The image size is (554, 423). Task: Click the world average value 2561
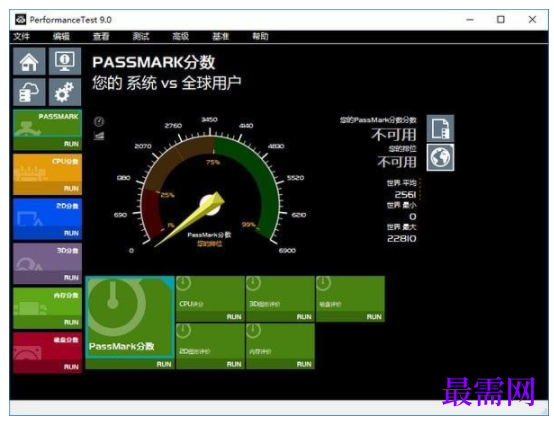coord(405,194)
